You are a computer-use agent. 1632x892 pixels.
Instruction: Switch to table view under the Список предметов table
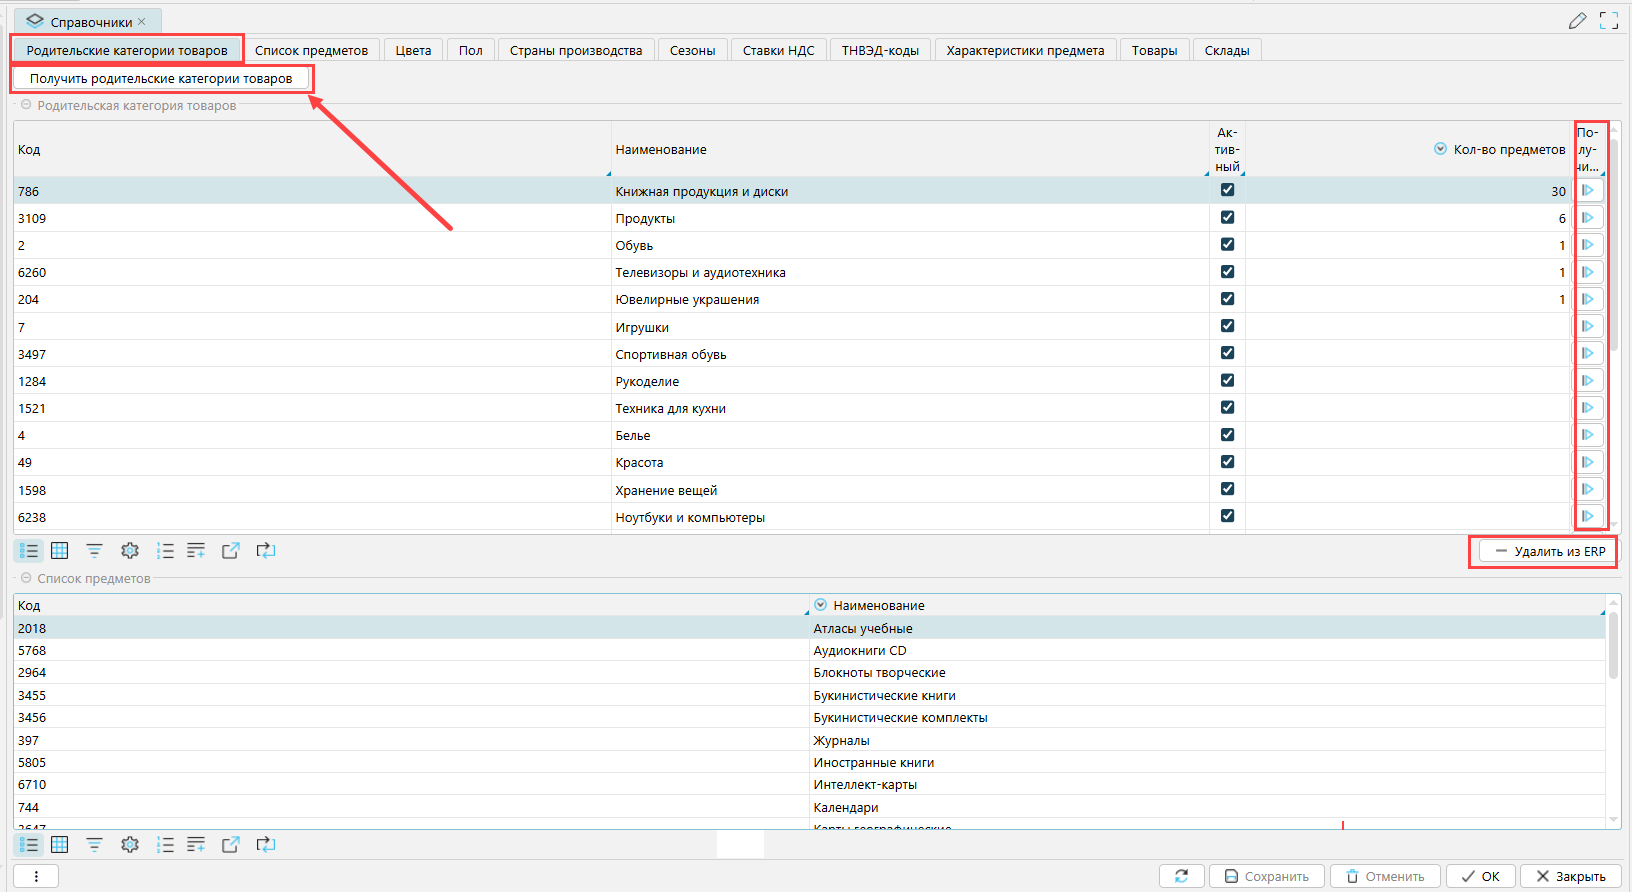click(x=60, y=845)
